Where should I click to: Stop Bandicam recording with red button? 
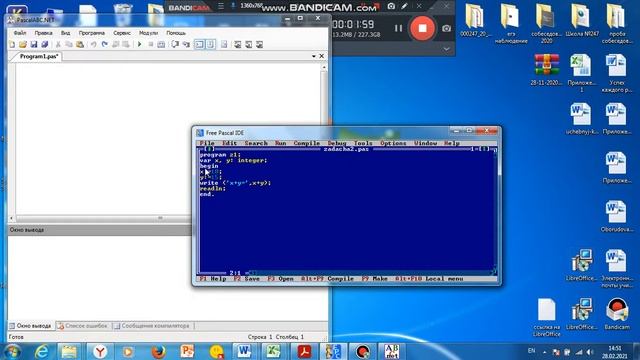coord(422,28)
